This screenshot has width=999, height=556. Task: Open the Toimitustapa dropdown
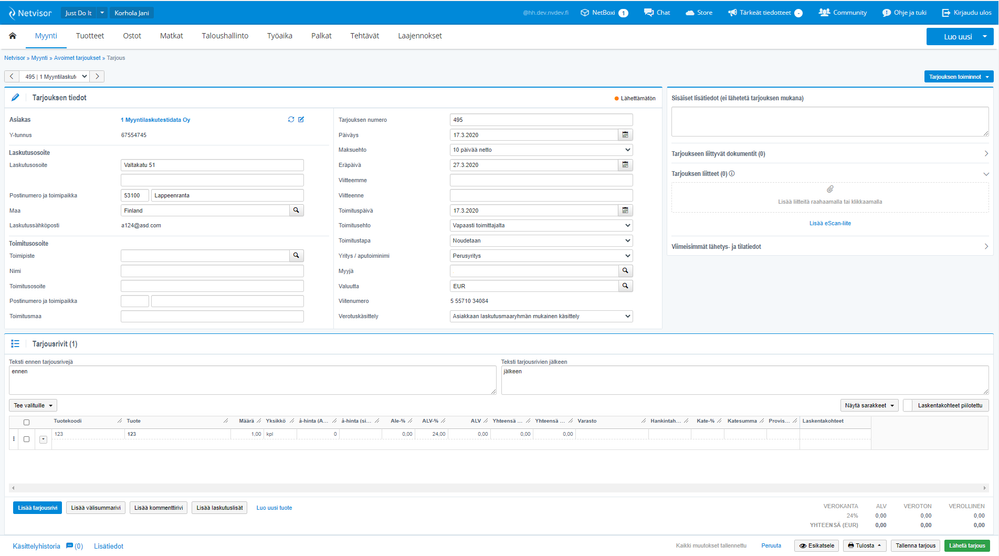click(541, 241)
